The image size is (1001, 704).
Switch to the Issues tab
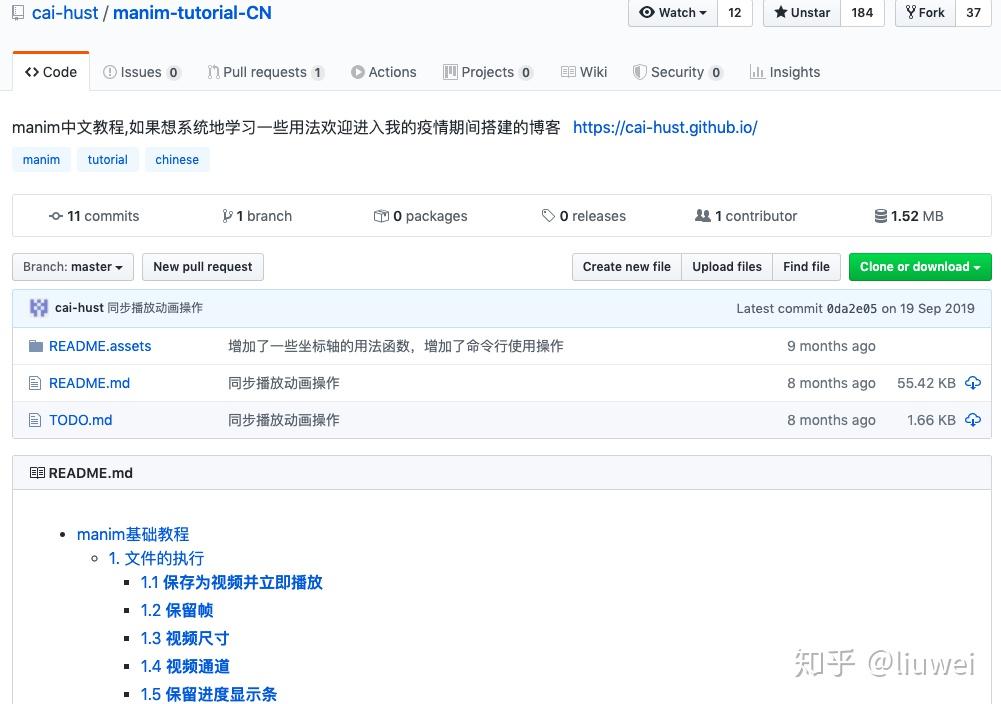142,72
